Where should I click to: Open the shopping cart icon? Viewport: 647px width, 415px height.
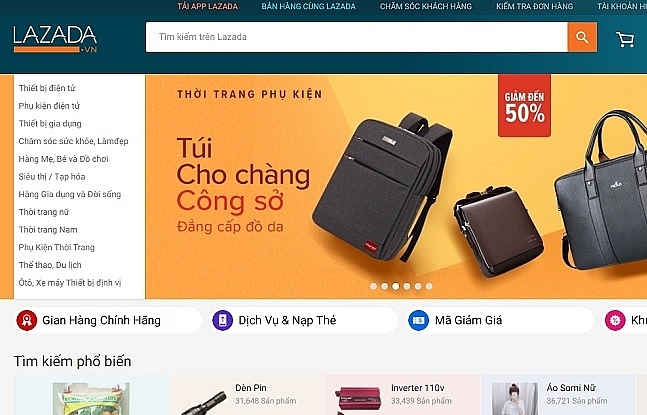coord(625,39)
